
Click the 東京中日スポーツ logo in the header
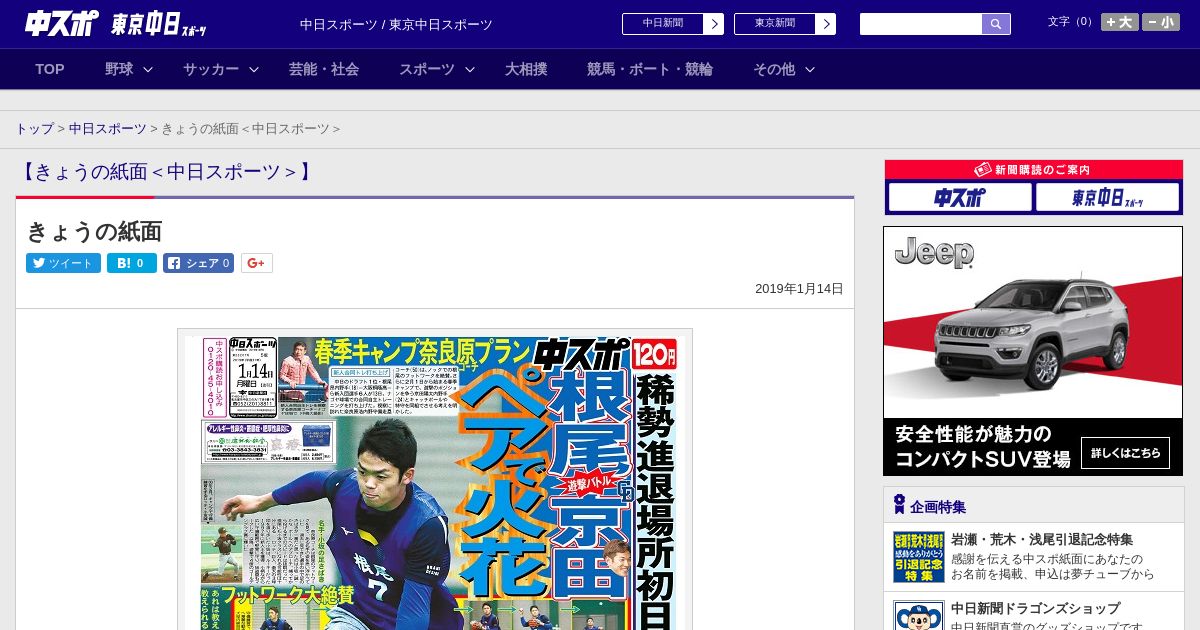point(160,24)
